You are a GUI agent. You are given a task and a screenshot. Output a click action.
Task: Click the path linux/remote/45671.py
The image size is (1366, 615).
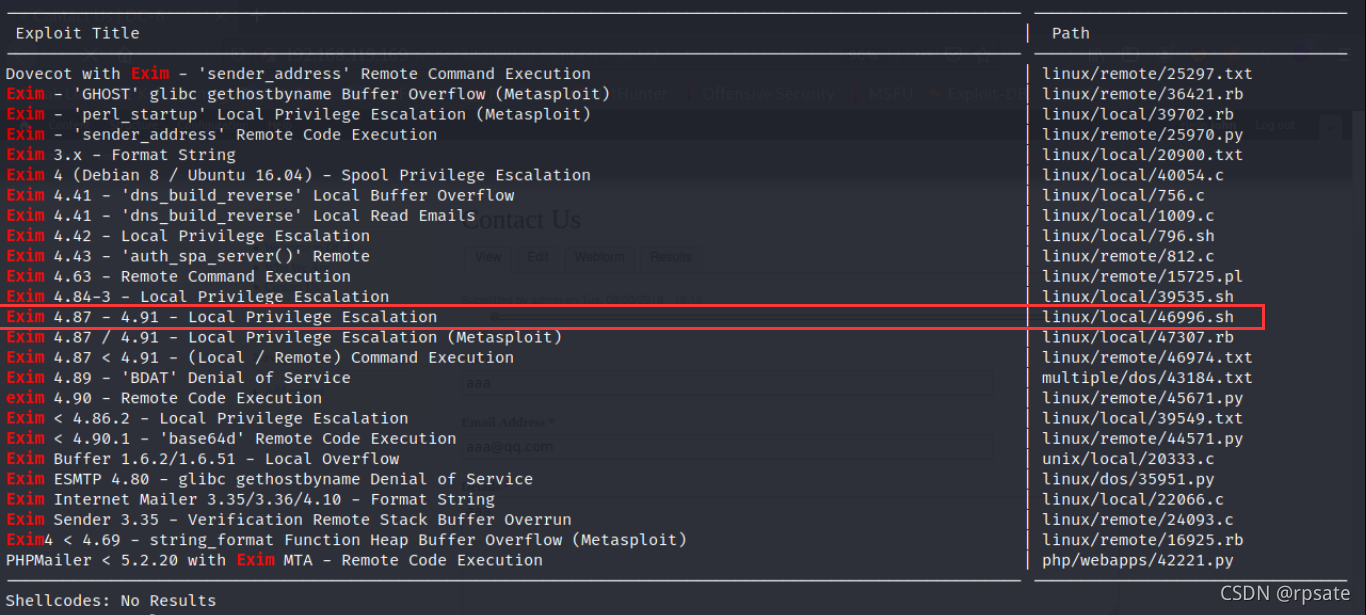tap(1142, 398)
